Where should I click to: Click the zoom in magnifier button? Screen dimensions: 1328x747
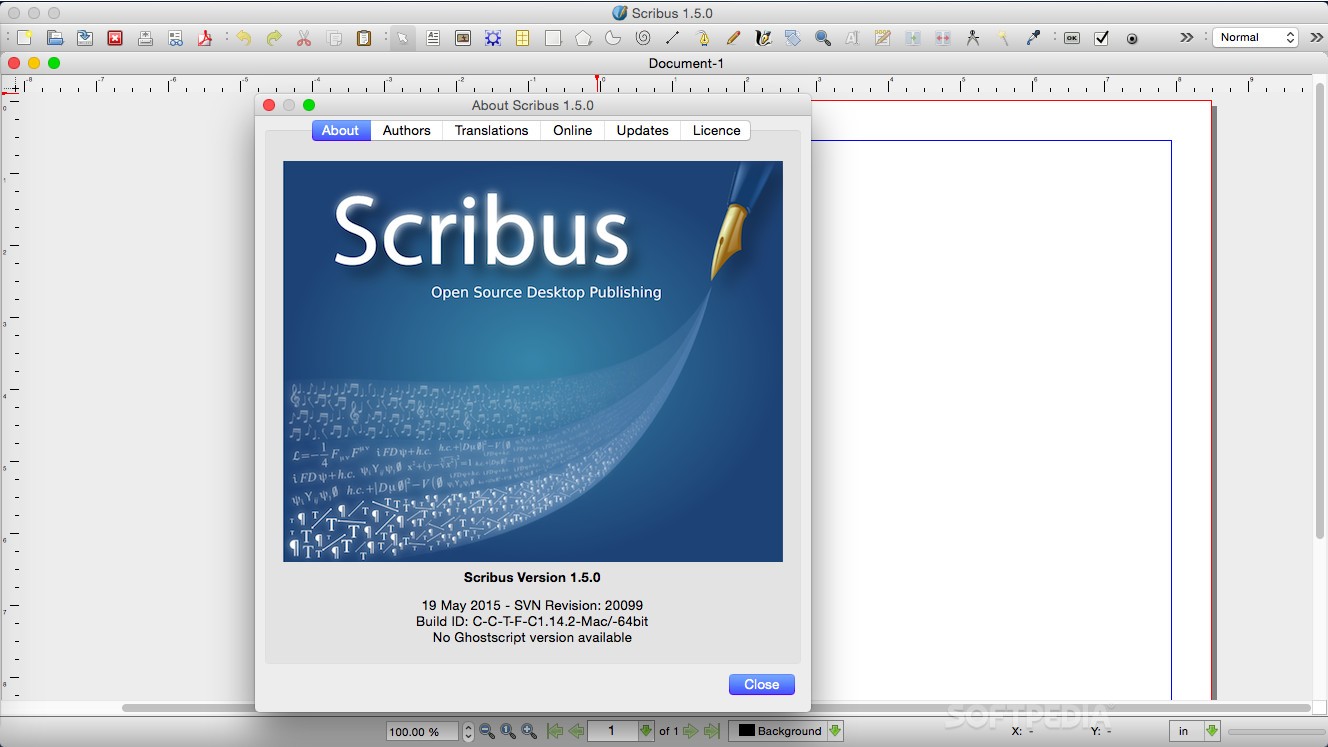pos(530,731)
